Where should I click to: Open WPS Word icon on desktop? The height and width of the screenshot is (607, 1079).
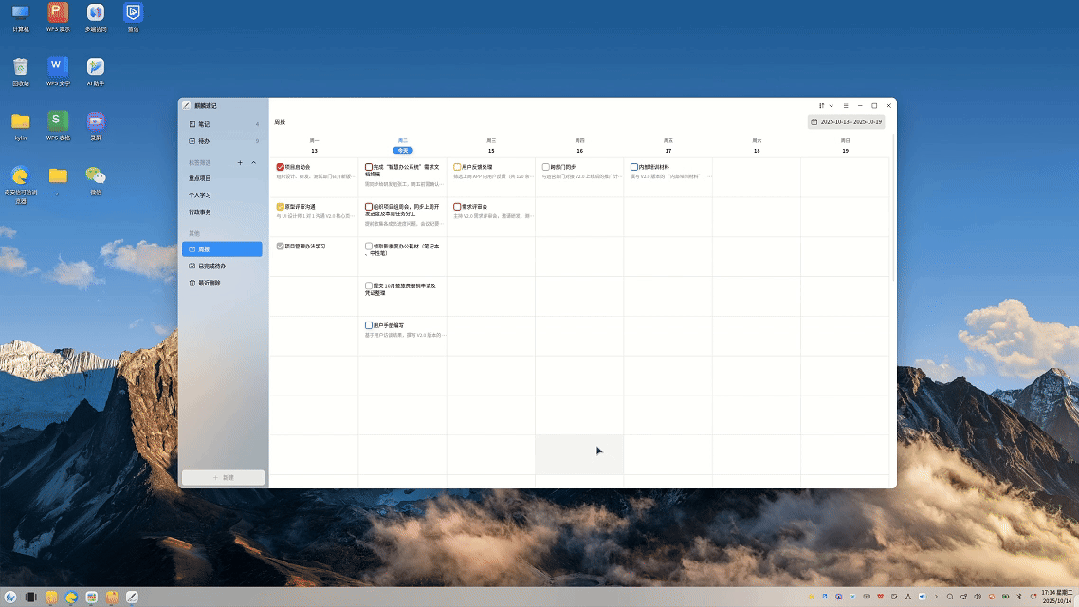[57, 67]
